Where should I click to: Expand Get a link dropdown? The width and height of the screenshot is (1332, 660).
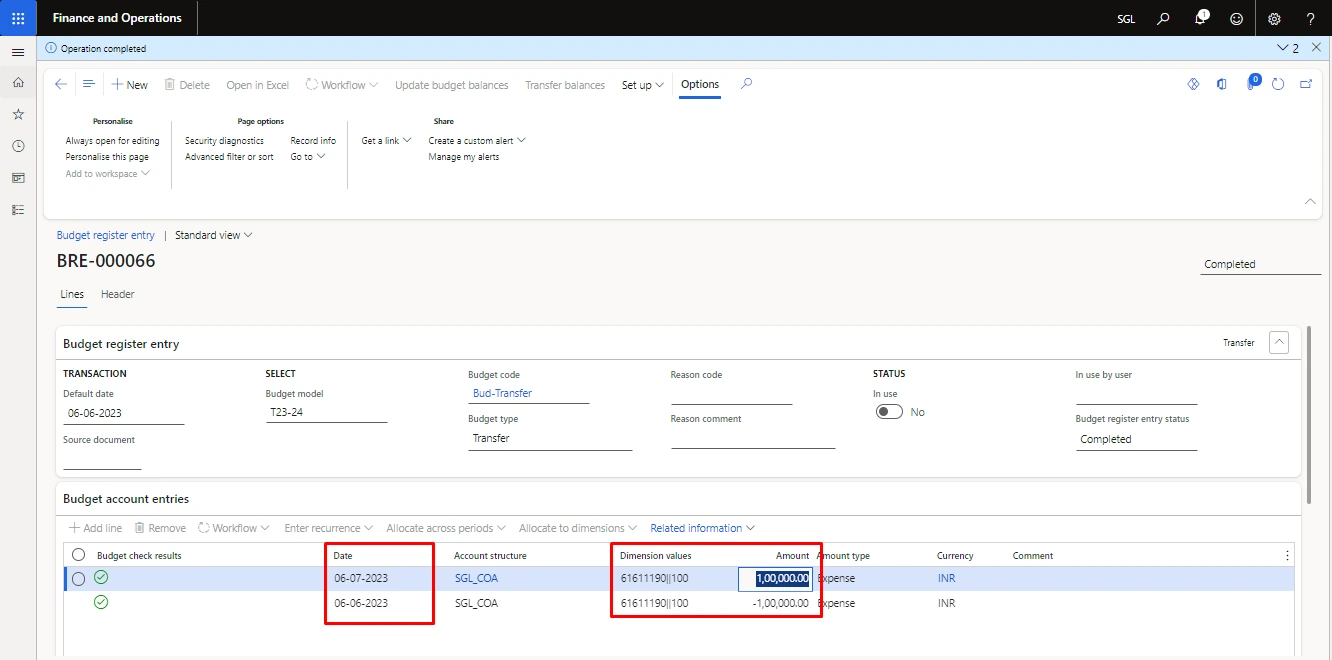pyautogui.click(x=387, y=141)
